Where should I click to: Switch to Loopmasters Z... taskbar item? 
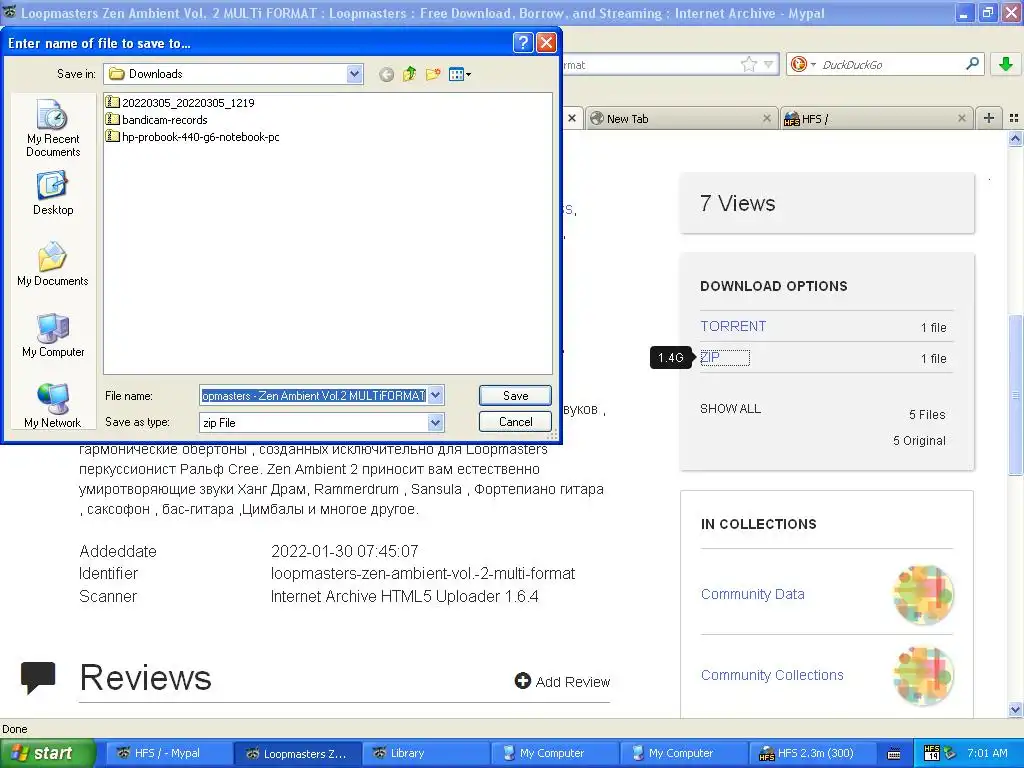[x=297, y=753]
